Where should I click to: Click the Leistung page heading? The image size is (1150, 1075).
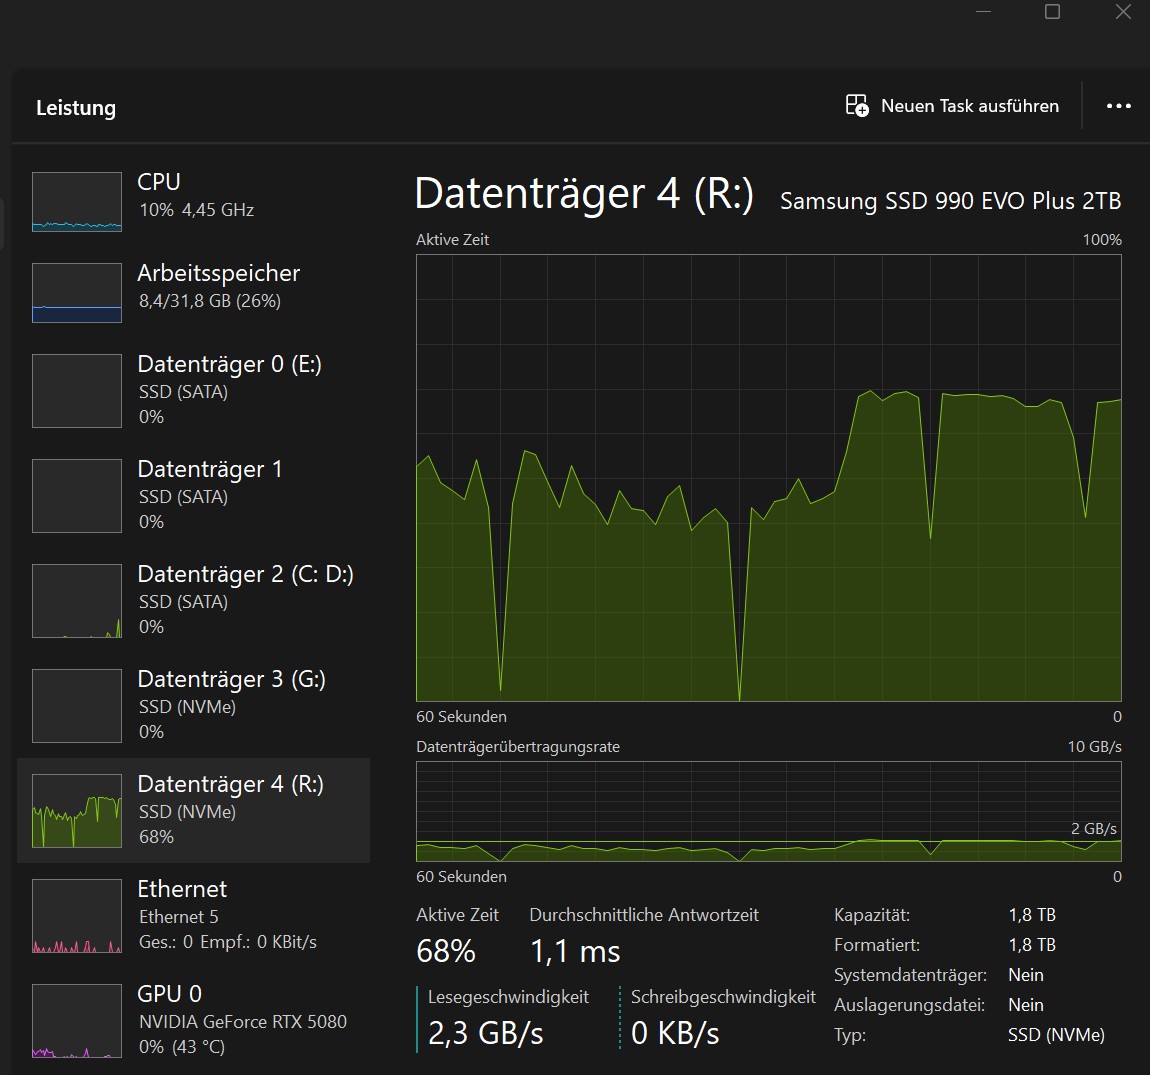(x=76, y=108)
